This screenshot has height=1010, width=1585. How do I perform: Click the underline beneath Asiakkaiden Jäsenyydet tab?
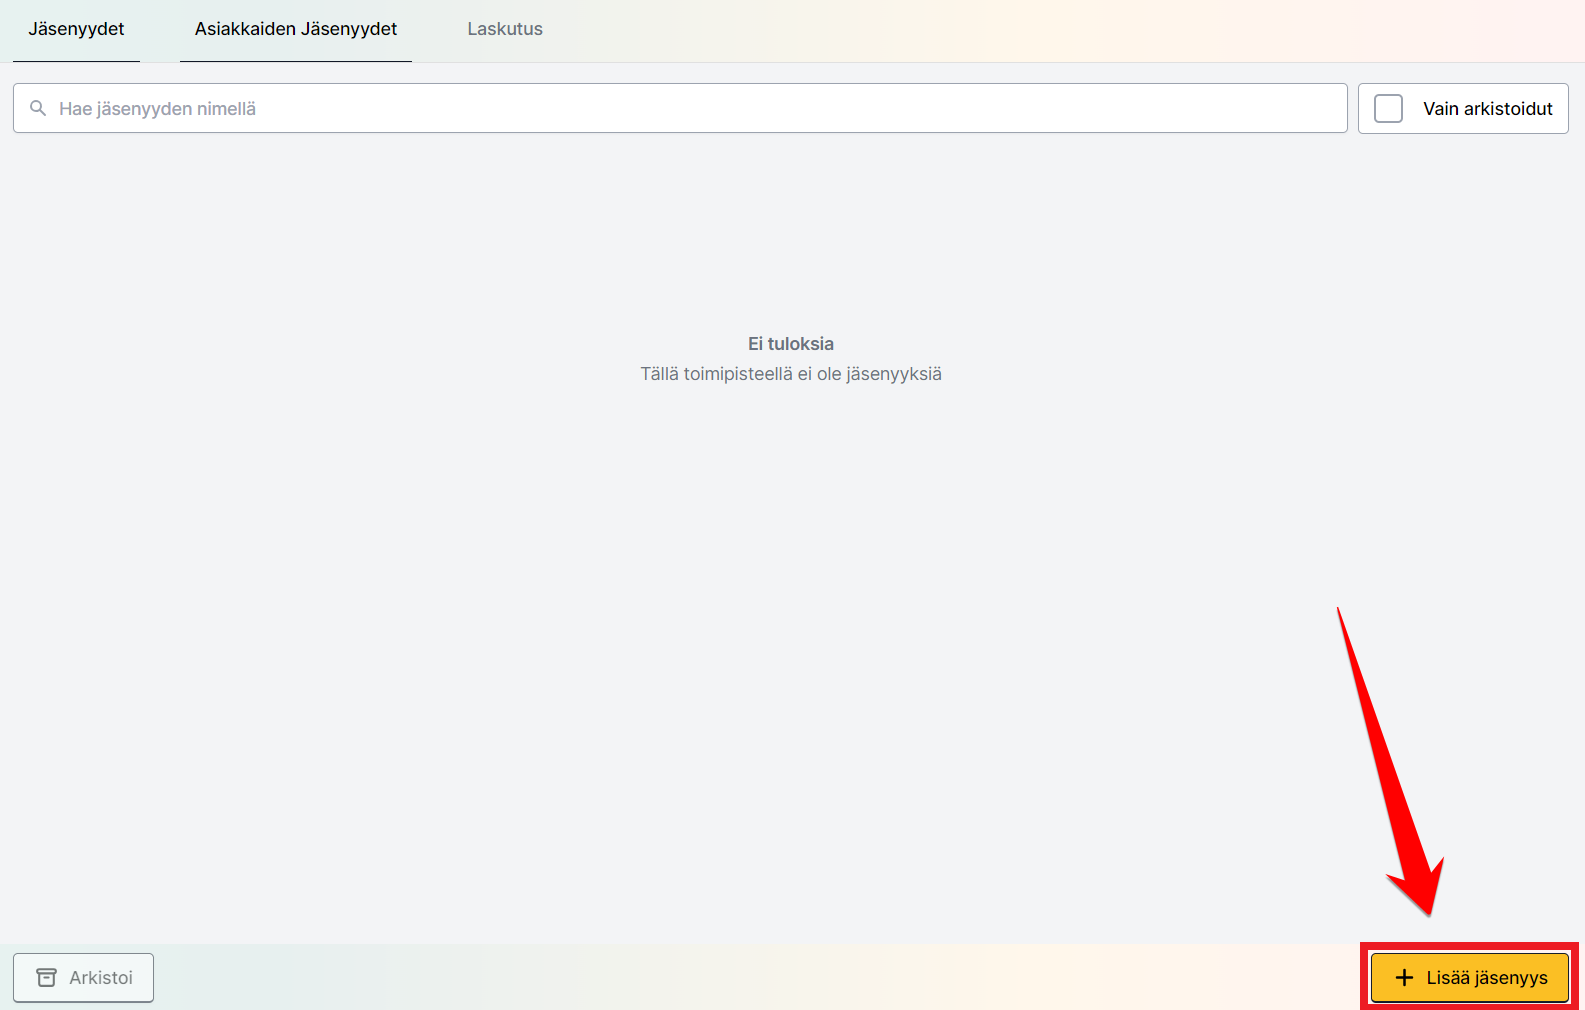(x=296, y=61)
